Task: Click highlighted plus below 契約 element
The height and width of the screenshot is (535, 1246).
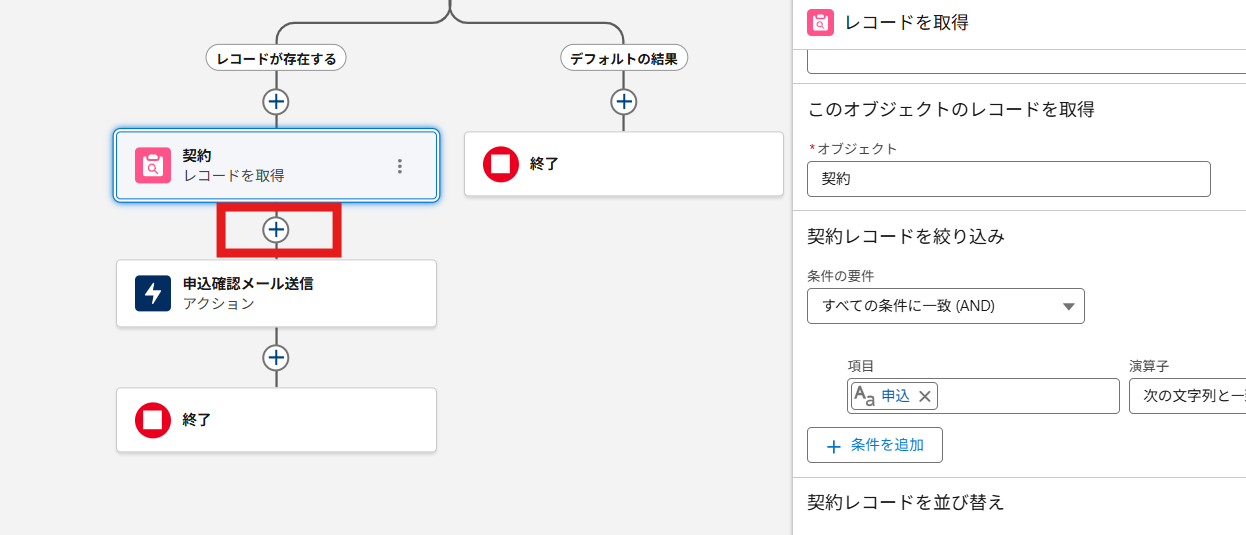Action: point(276,230)
